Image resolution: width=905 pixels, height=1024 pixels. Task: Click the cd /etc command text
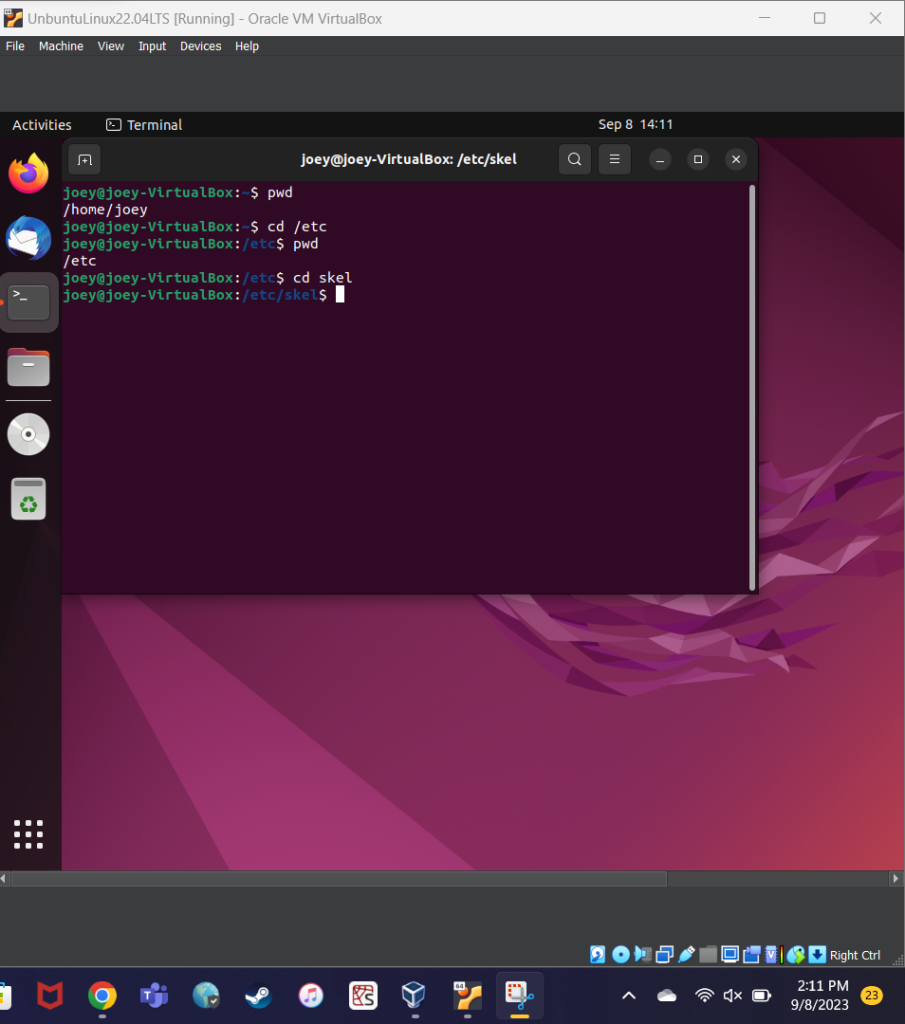297,227
